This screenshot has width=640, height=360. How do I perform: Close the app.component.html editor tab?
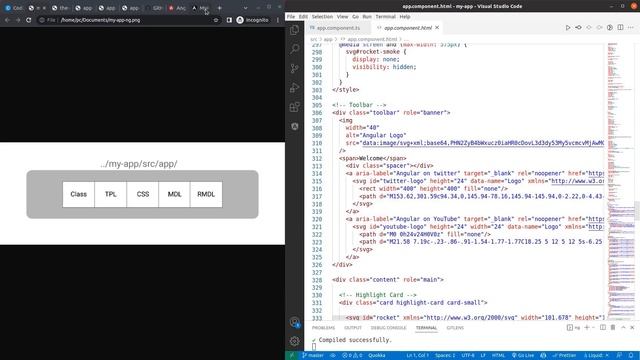pos(437,27)
